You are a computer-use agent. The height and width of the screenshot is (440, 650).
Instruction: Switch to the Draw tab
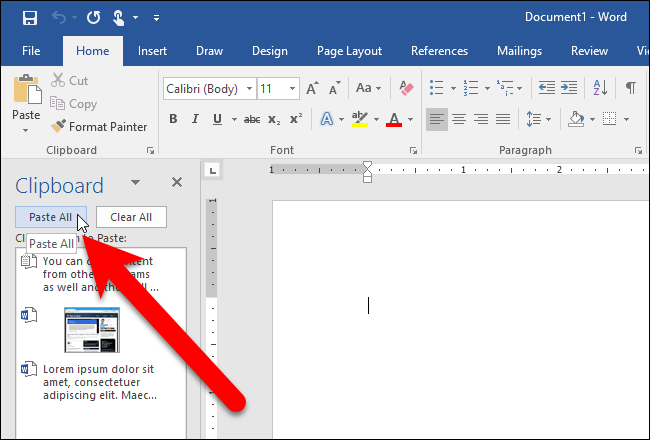point(209,51)
